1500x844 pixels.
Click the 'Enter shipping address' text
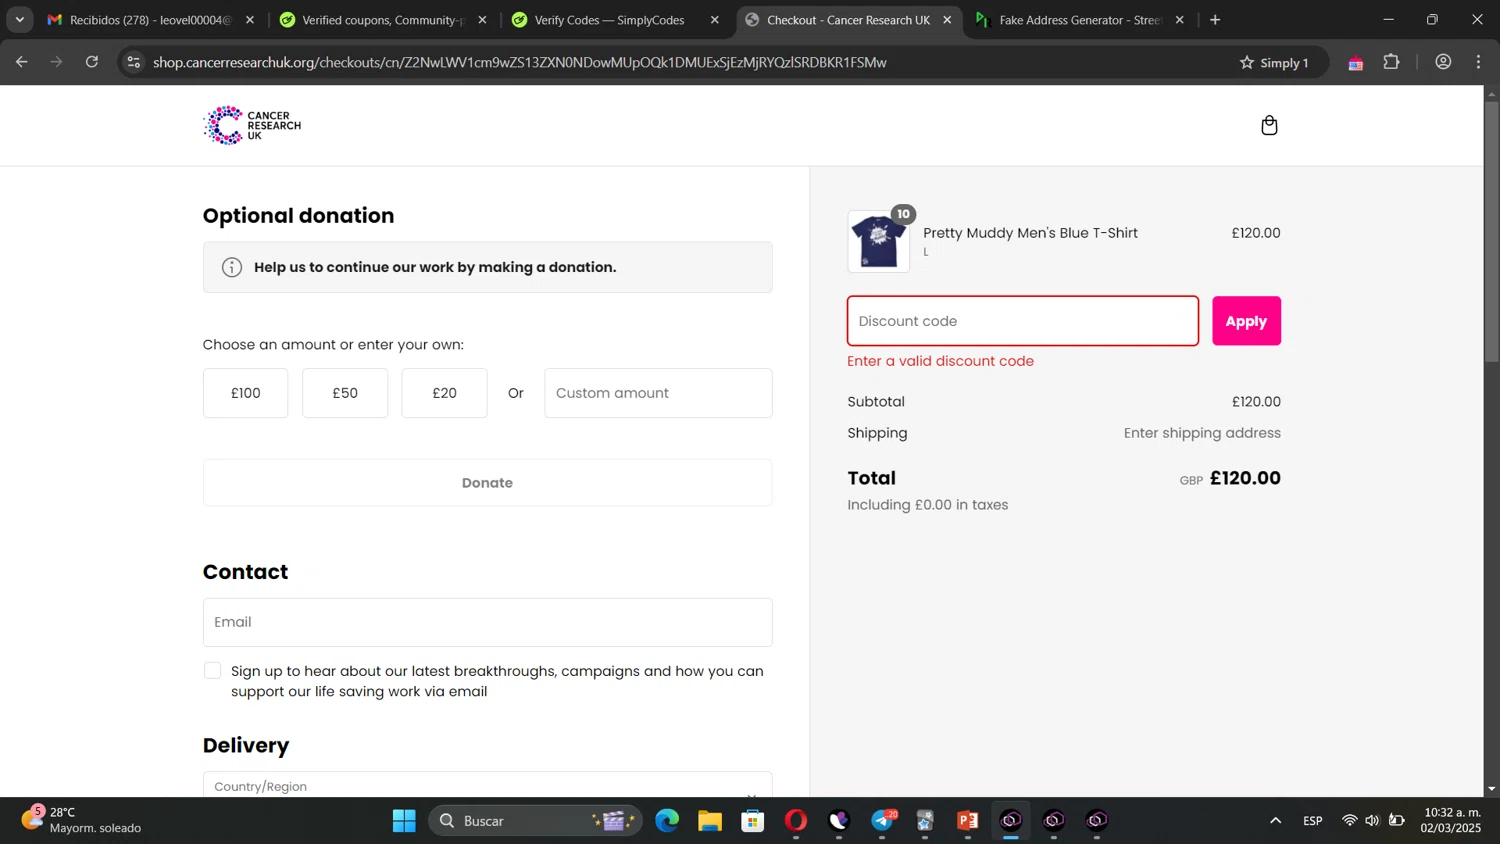point(1202,433)
